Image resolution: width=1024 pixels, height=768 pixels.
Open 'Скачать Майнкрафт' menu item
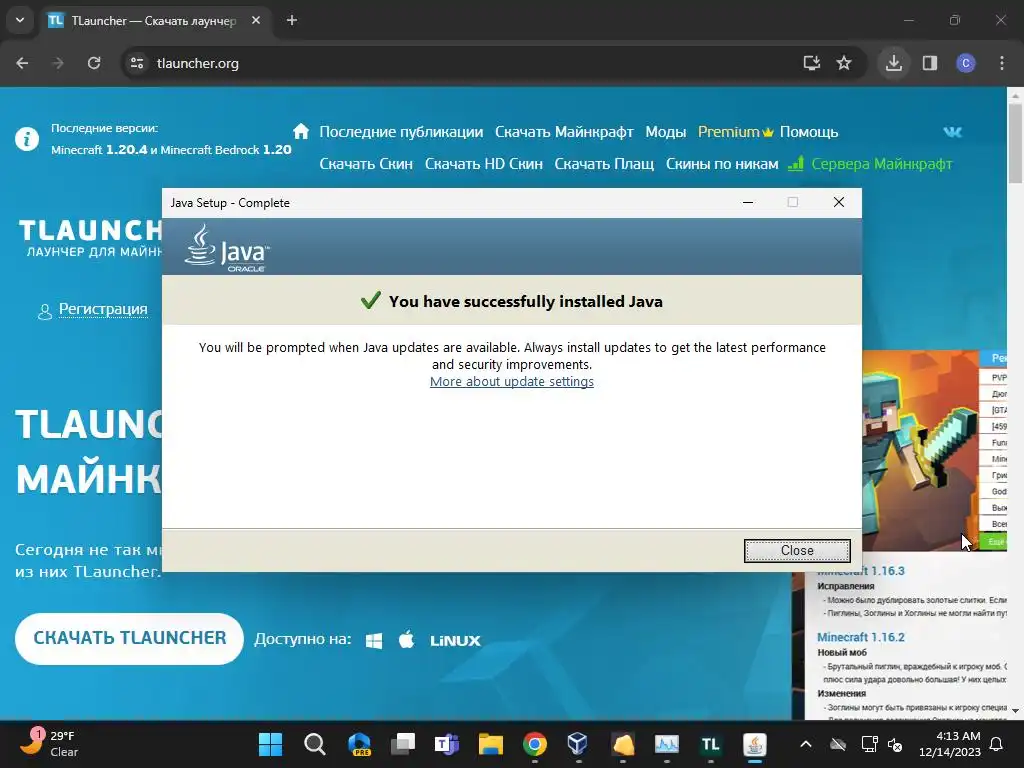coord(564,132)
